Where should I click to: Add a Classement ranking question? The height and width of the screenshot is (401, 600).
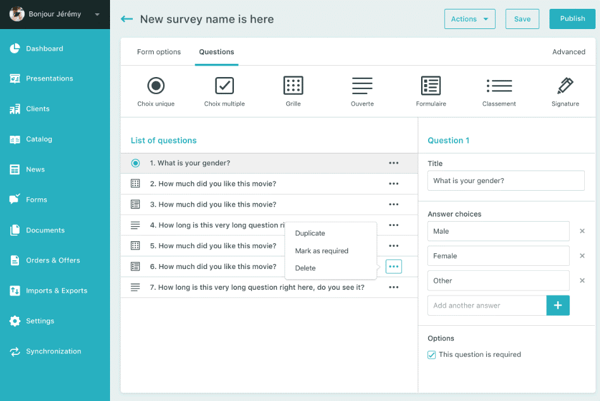499,86
